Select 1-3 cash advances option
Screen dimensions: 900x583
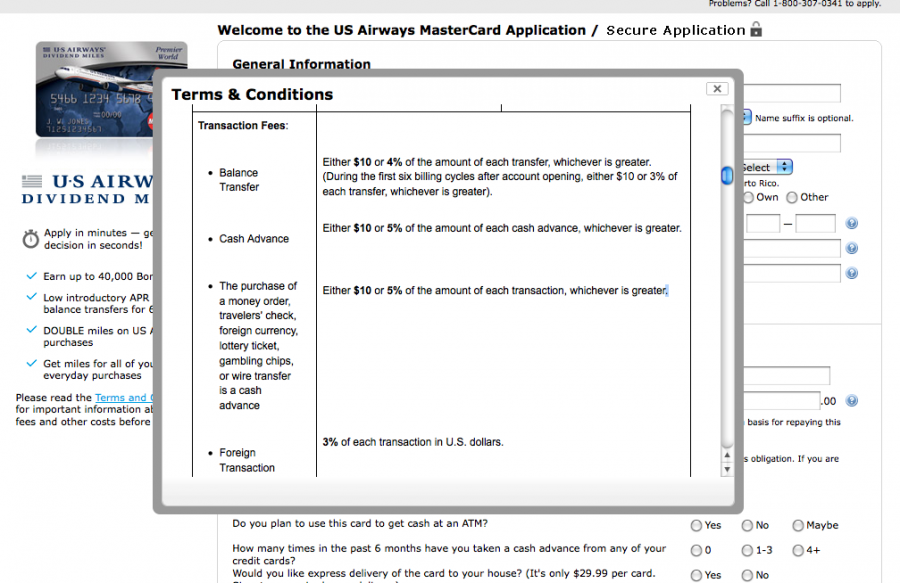click(x=747, y=550)
